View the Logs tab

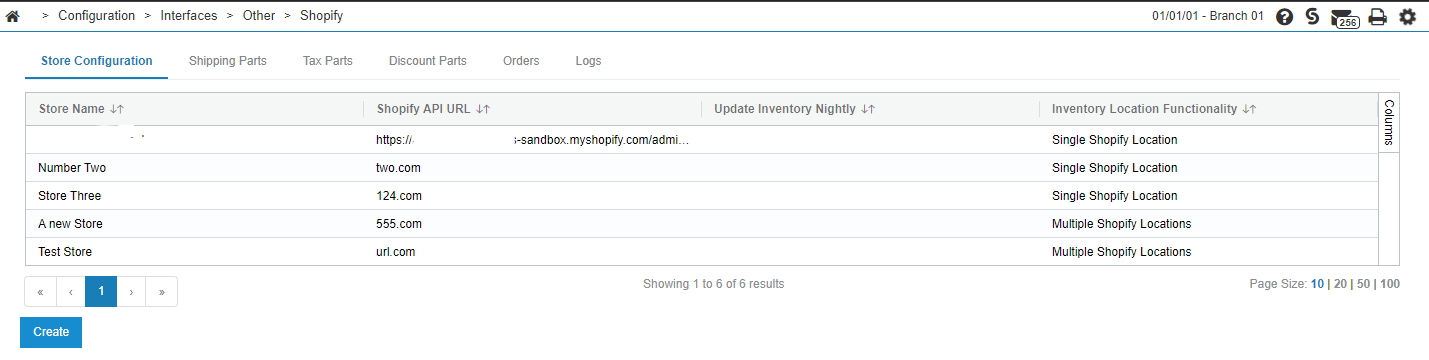(589, 61)
